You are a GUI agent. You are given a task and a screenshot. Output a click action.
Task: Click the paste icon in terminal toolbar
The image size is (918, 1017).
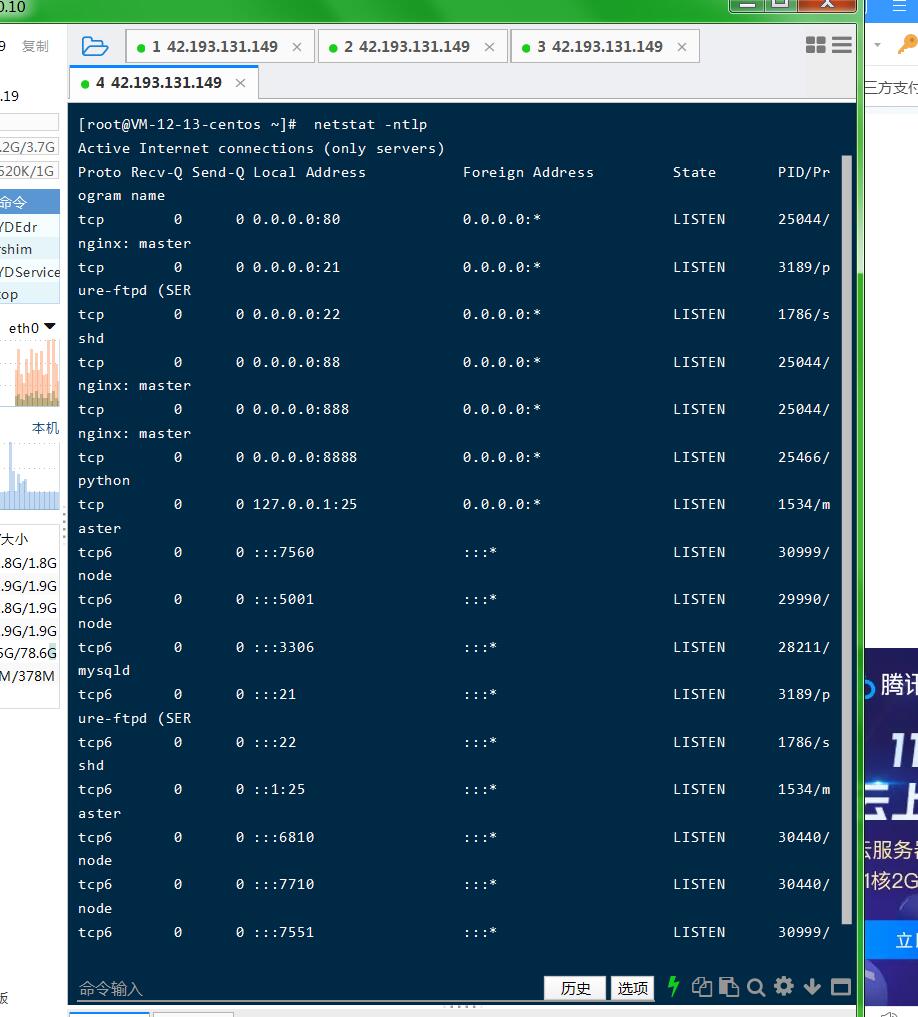pyautogui.click(x=729, y=987)
